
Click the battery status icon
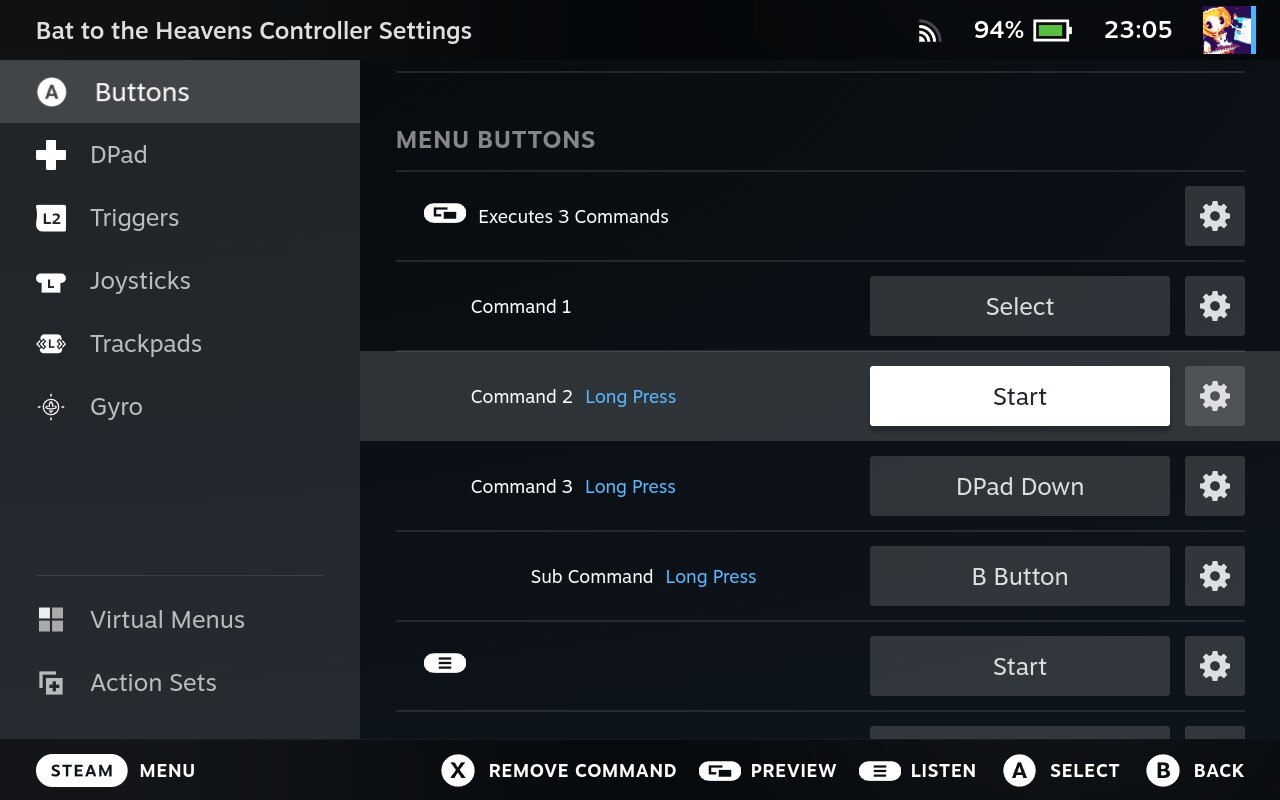[1052, 30]
